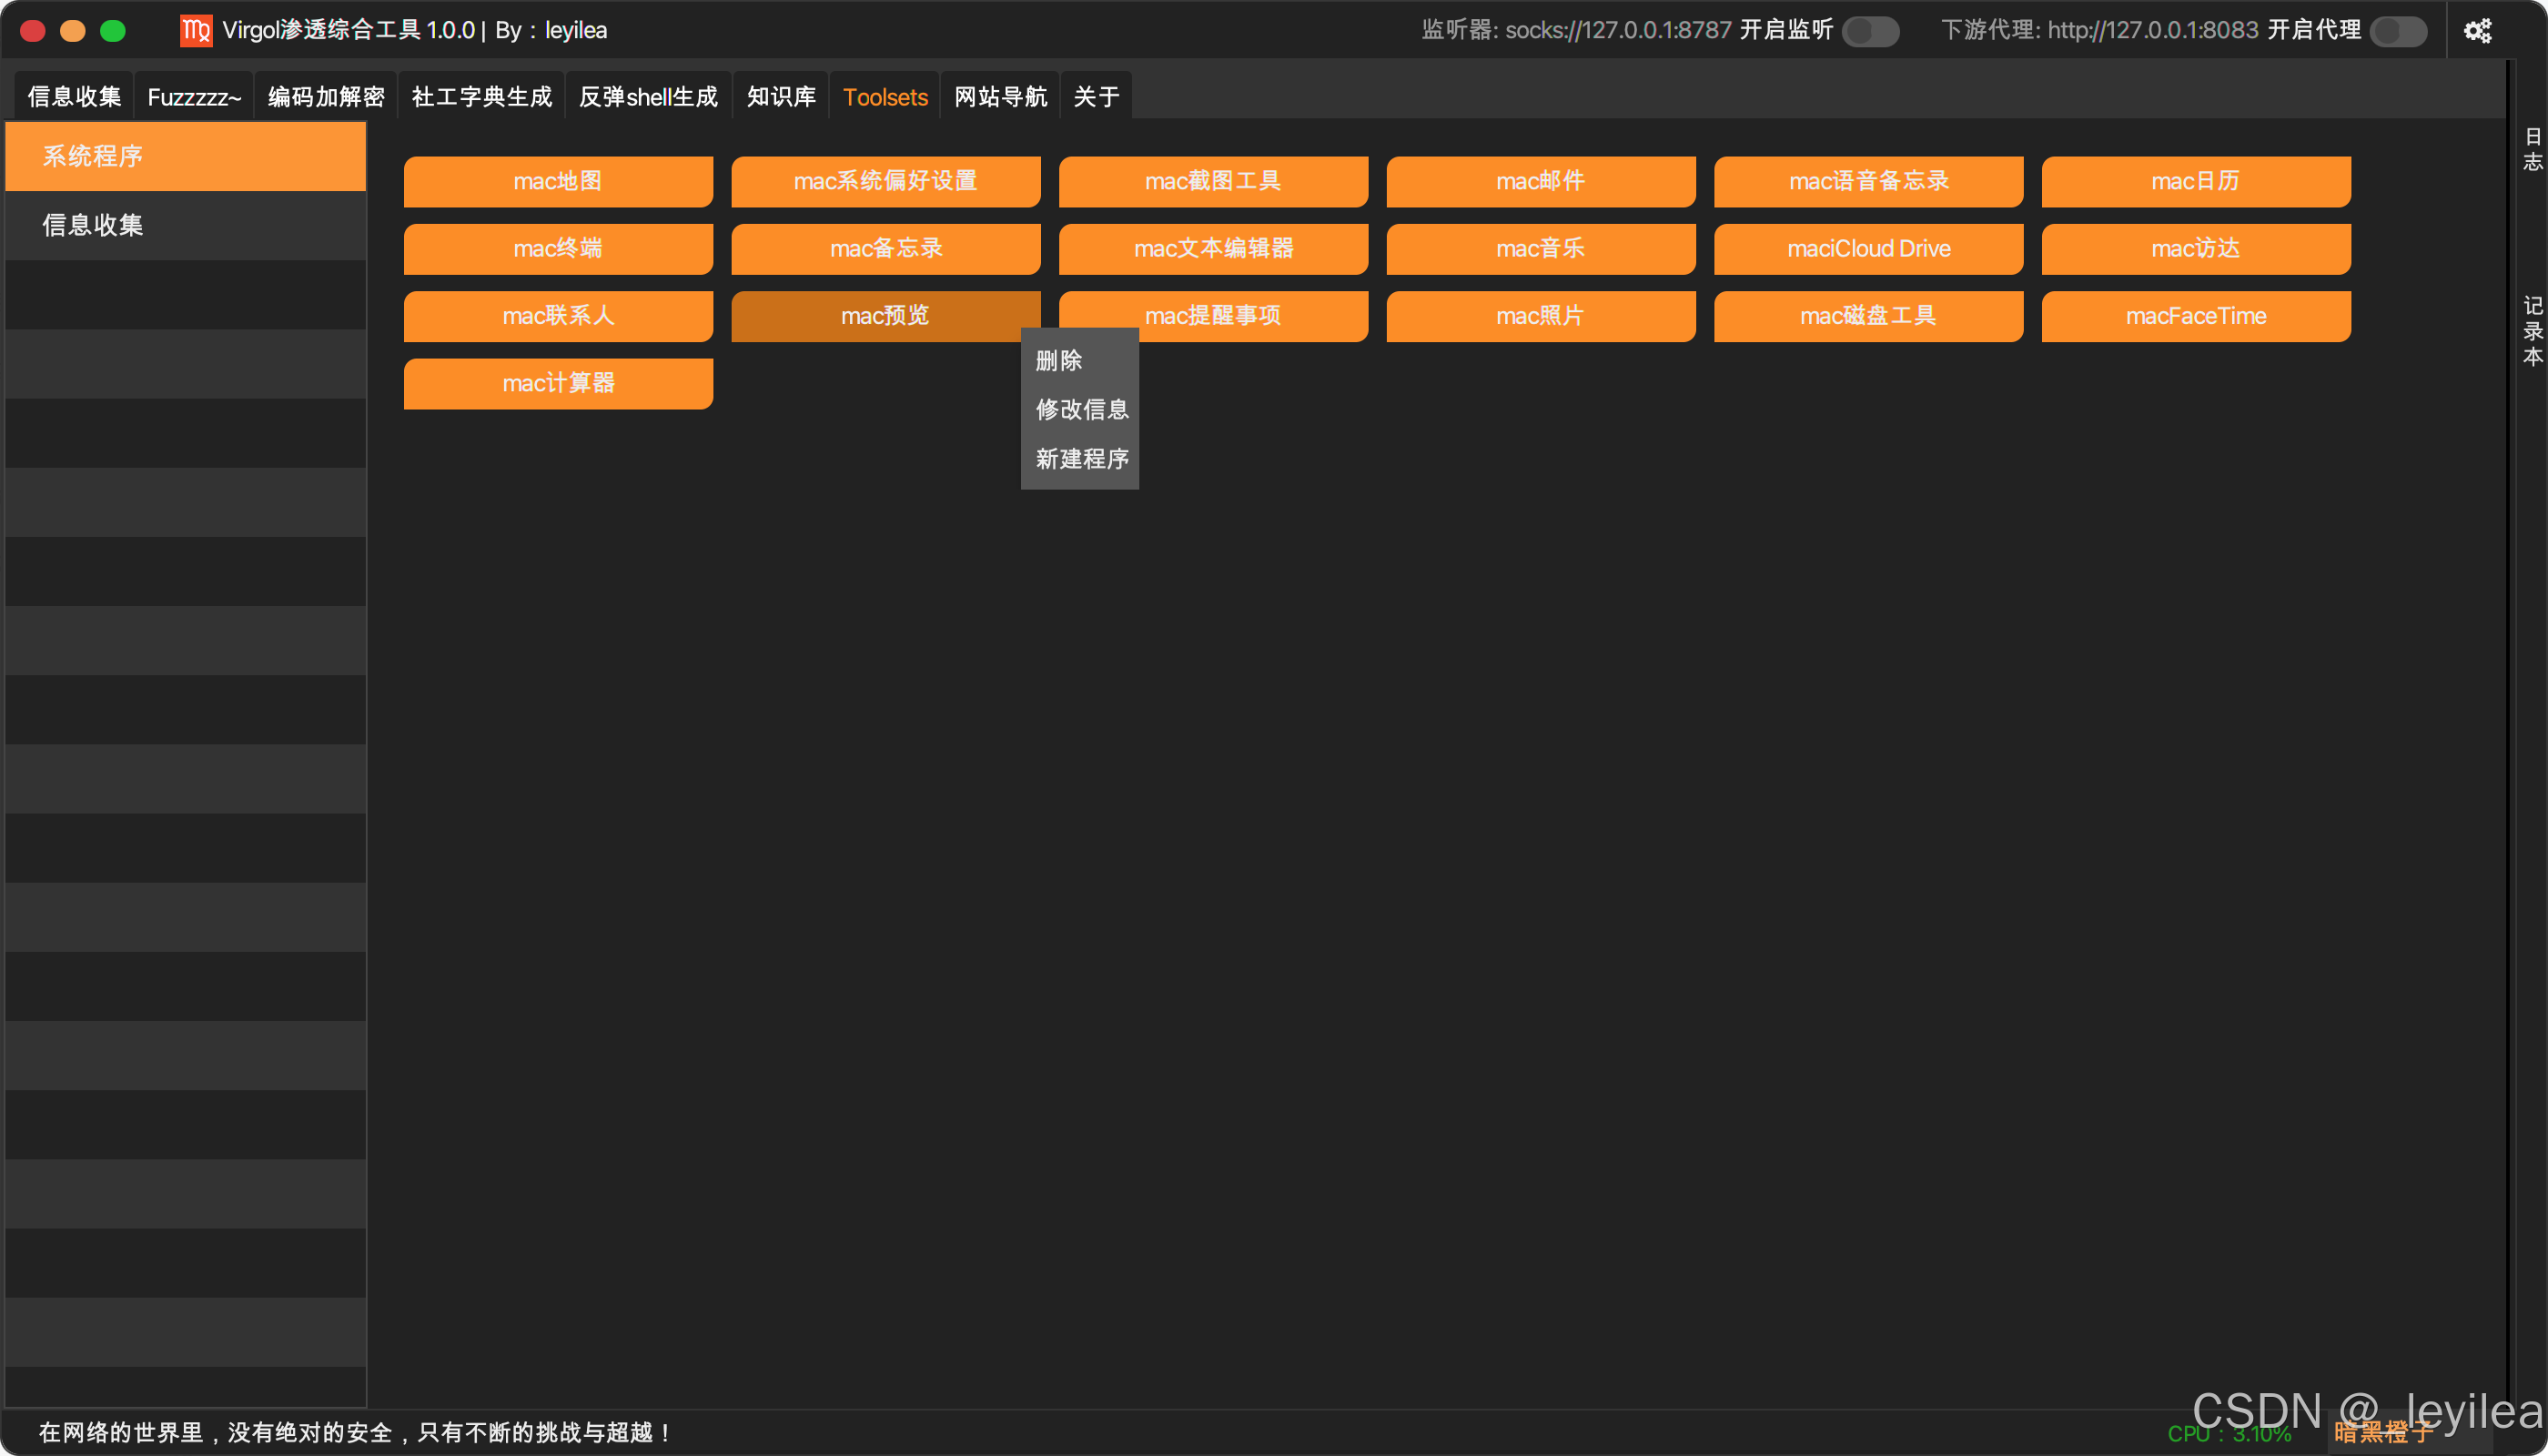Launch the mac终端 button
This screenshot has width=2548, height=1456.
click(558, 249)
